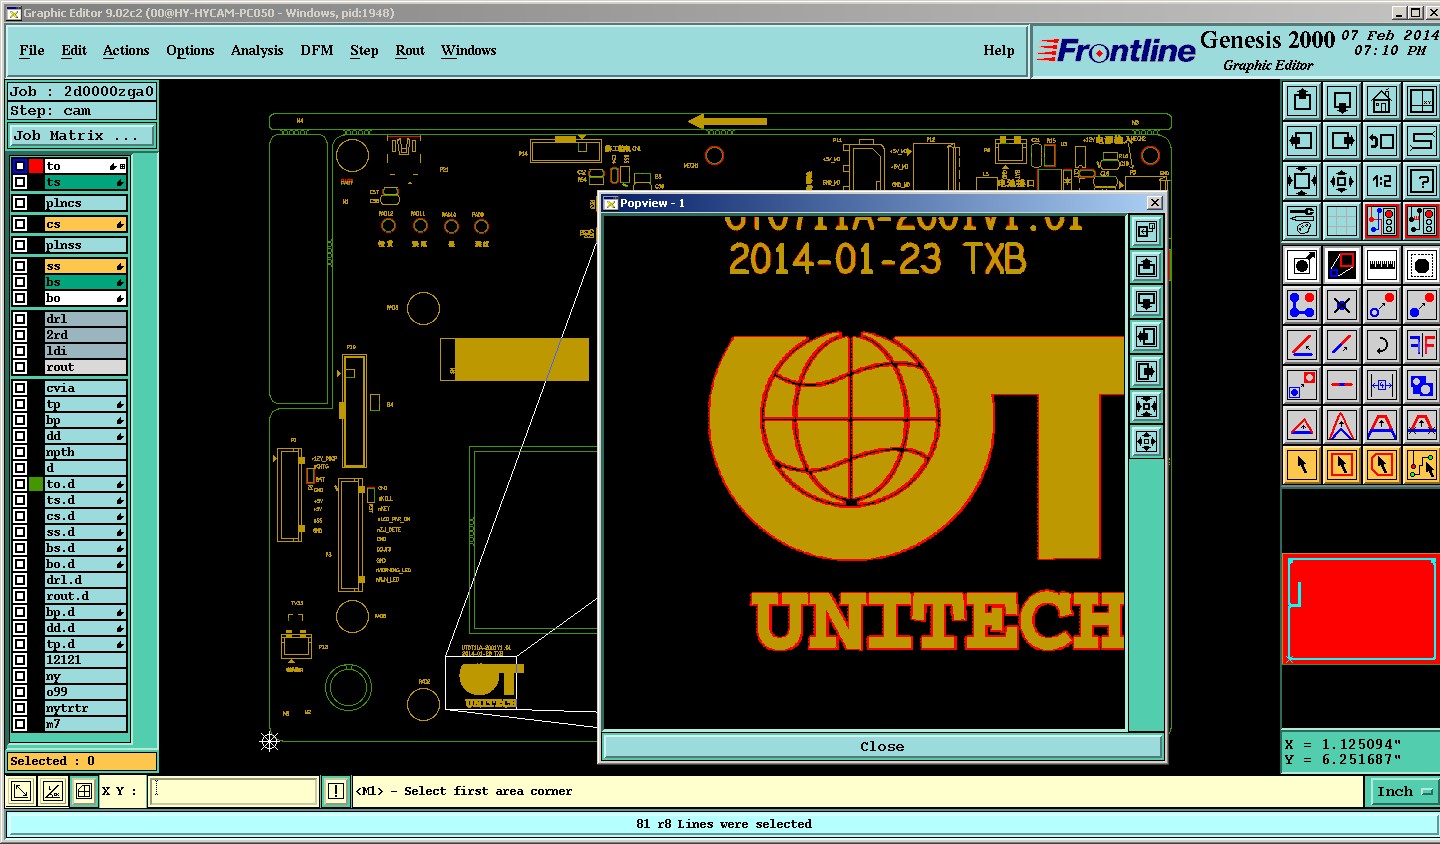The height and width of the screenshot is (844, 1440).
Task: Toggle the grid display icon
Action: tap(1342, 221)
